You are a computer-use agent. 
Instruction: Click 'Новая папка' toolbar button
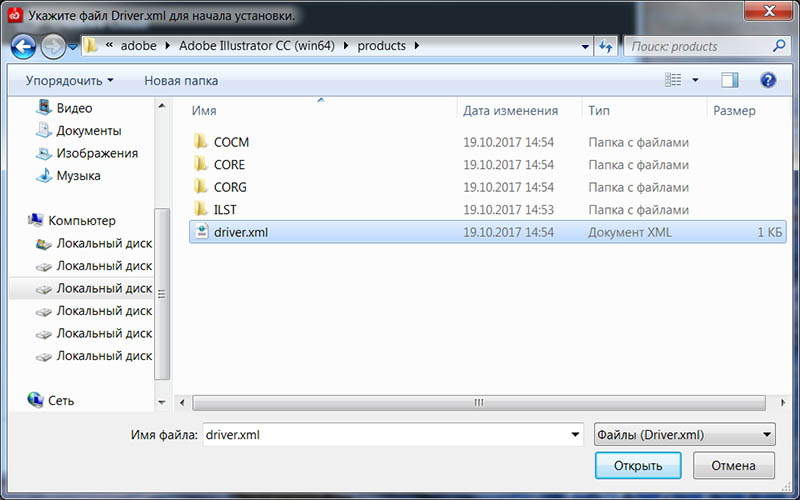(x=181, y=81)
